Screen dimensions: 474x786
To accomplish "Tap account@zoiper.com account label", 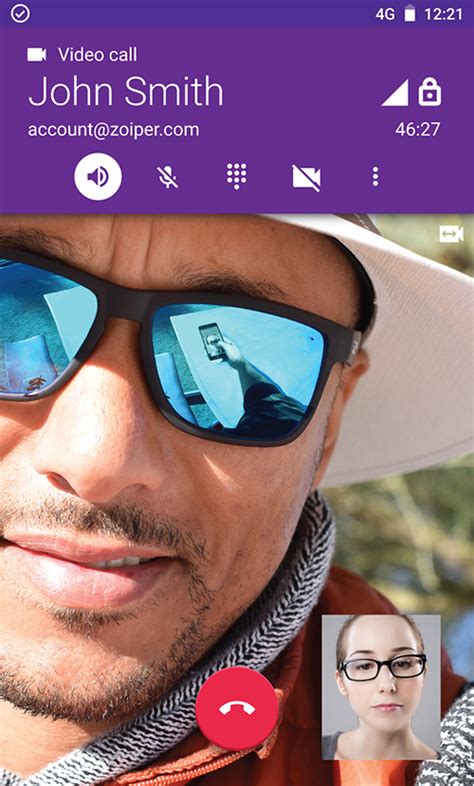I will point(113,130).
